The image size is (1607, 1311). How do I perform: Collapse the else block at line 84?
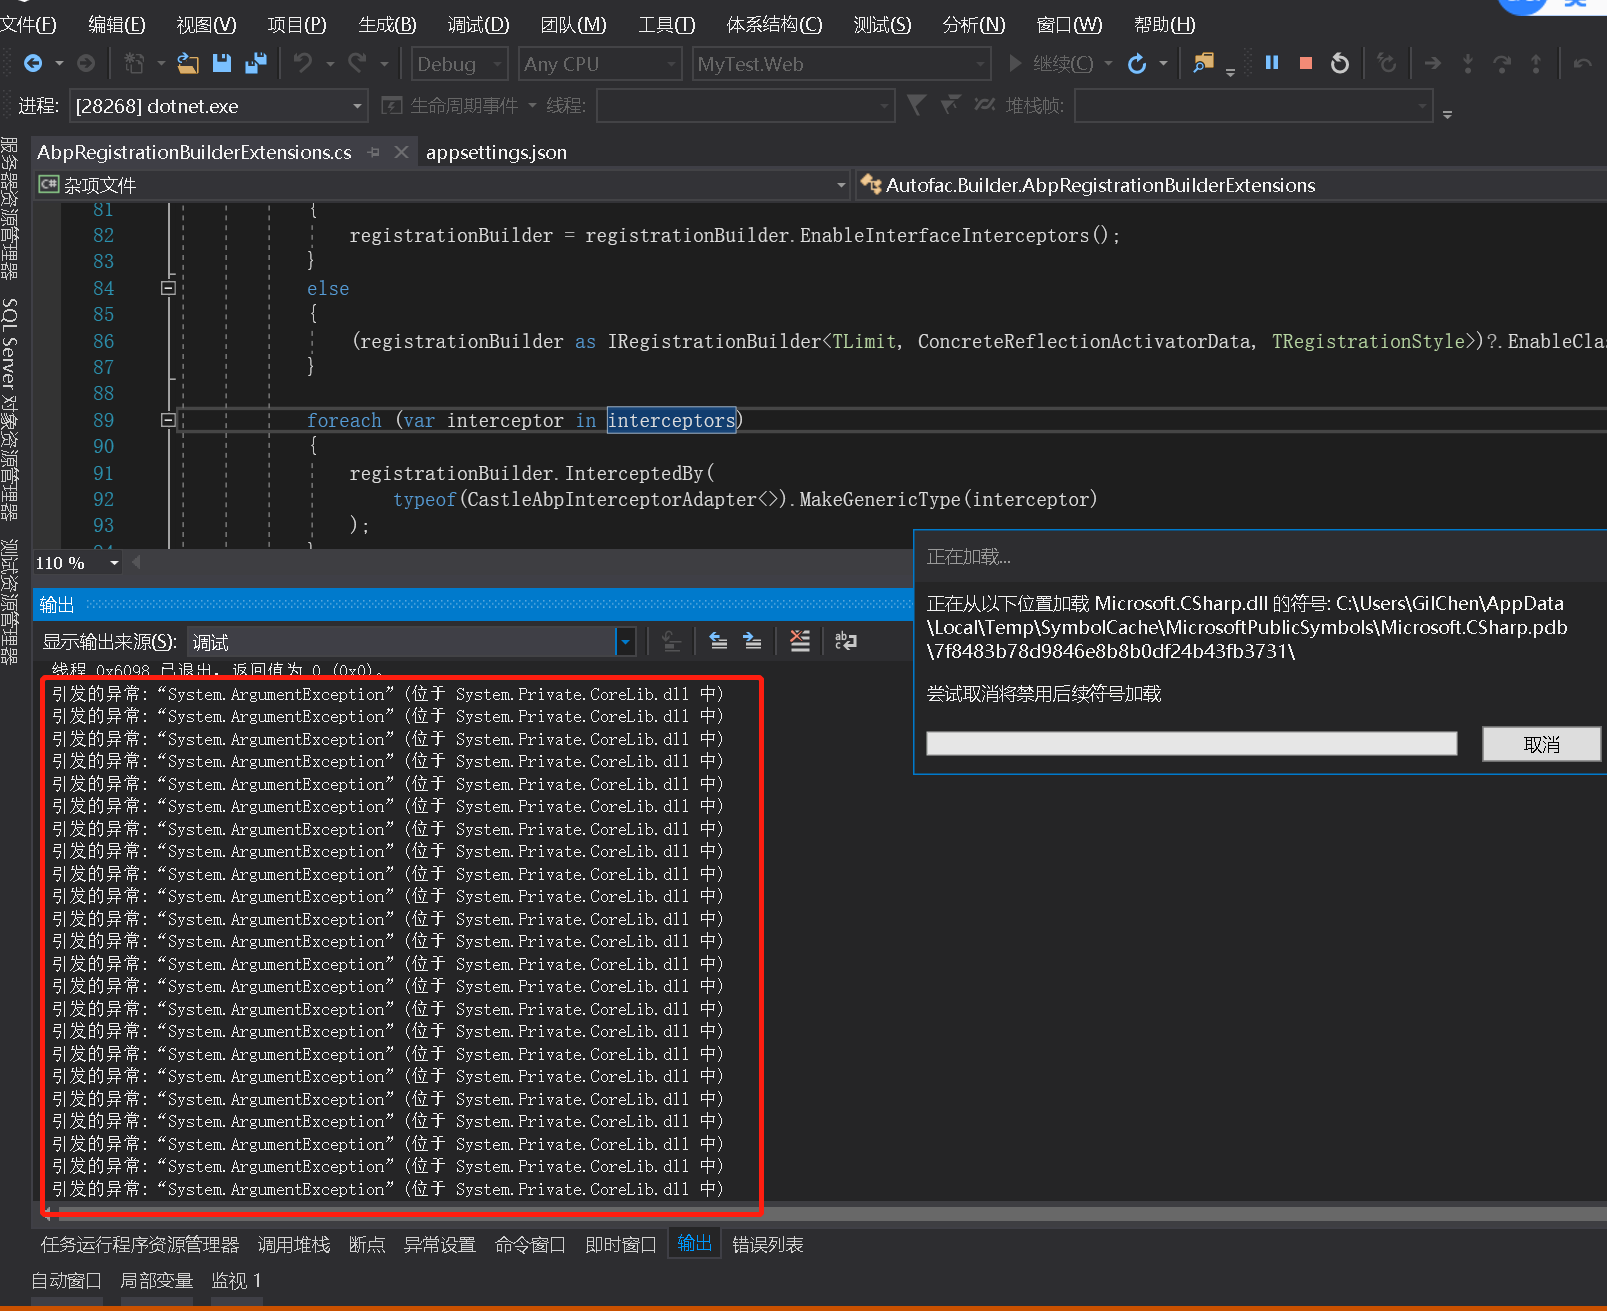point(168,288)
